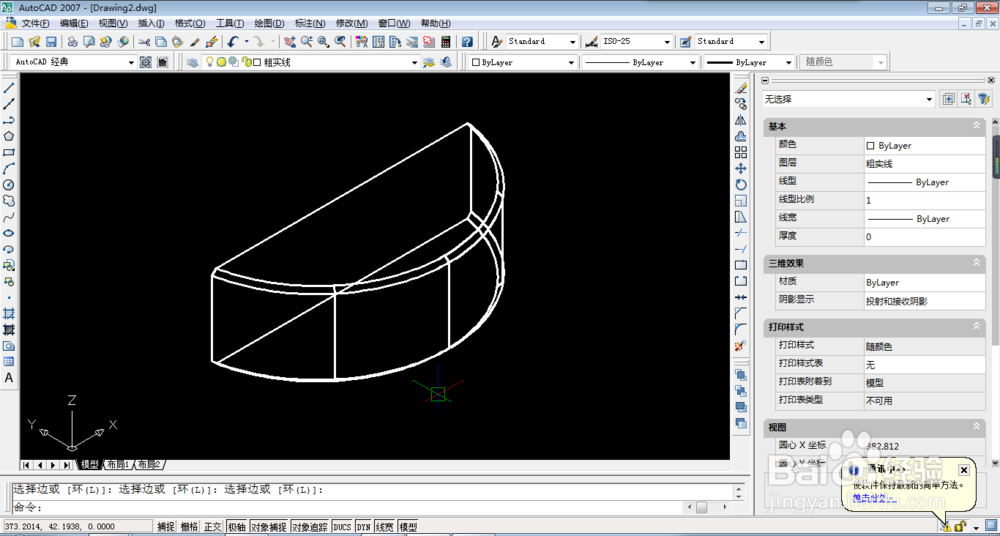The image size is (1000, 536).
Task: Select the Mirror modify tool
Action: point(740,120)
